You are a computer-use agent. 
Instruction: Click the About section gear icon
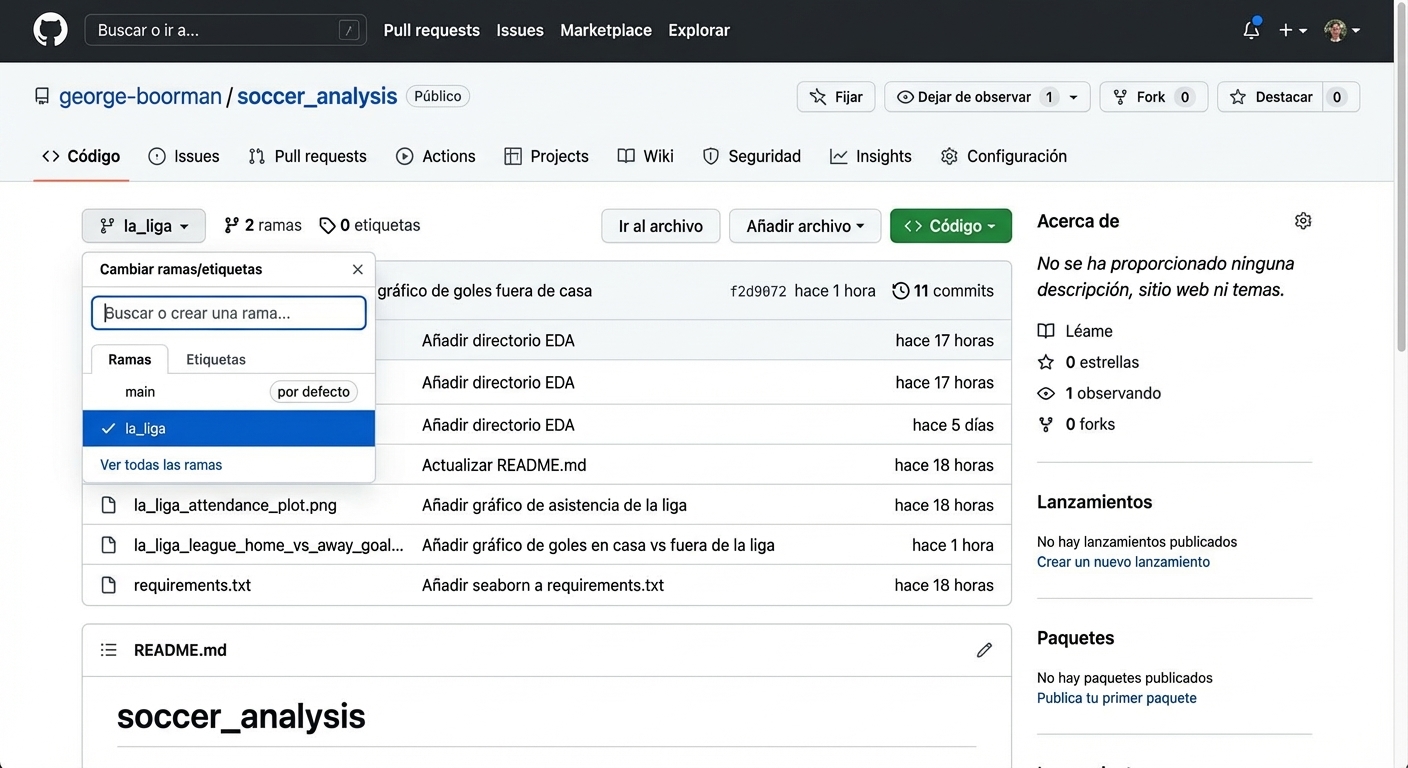click(x=1302, y=221)
